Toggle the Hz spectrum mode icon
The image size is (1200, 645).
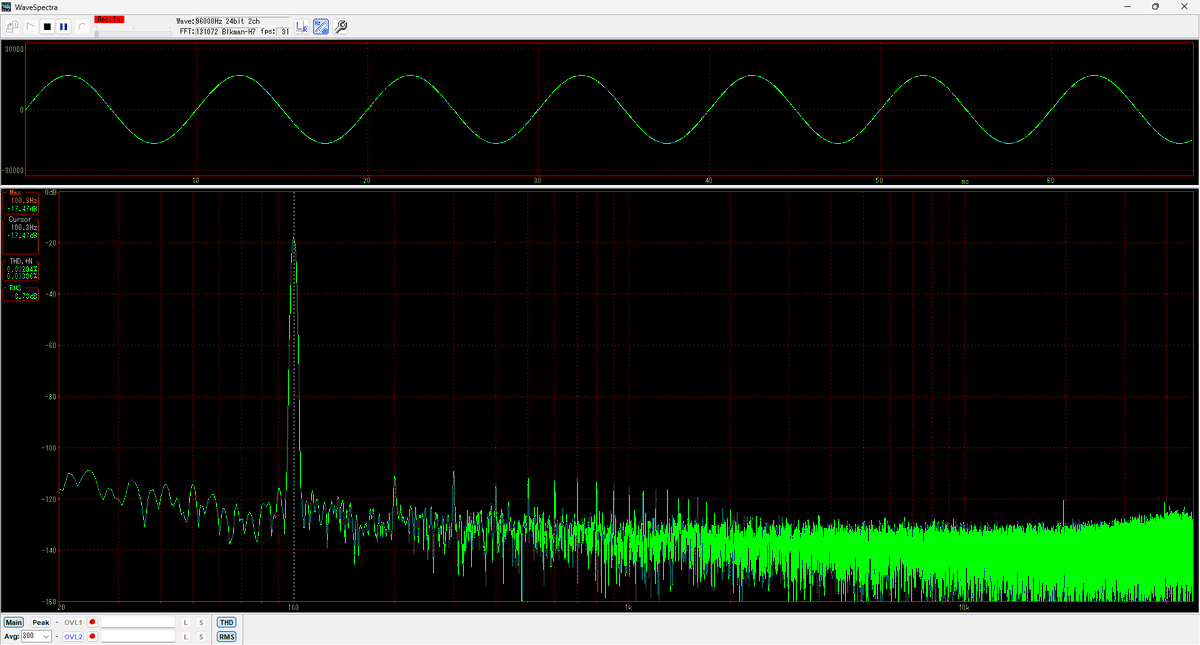(x=321, y=27)
